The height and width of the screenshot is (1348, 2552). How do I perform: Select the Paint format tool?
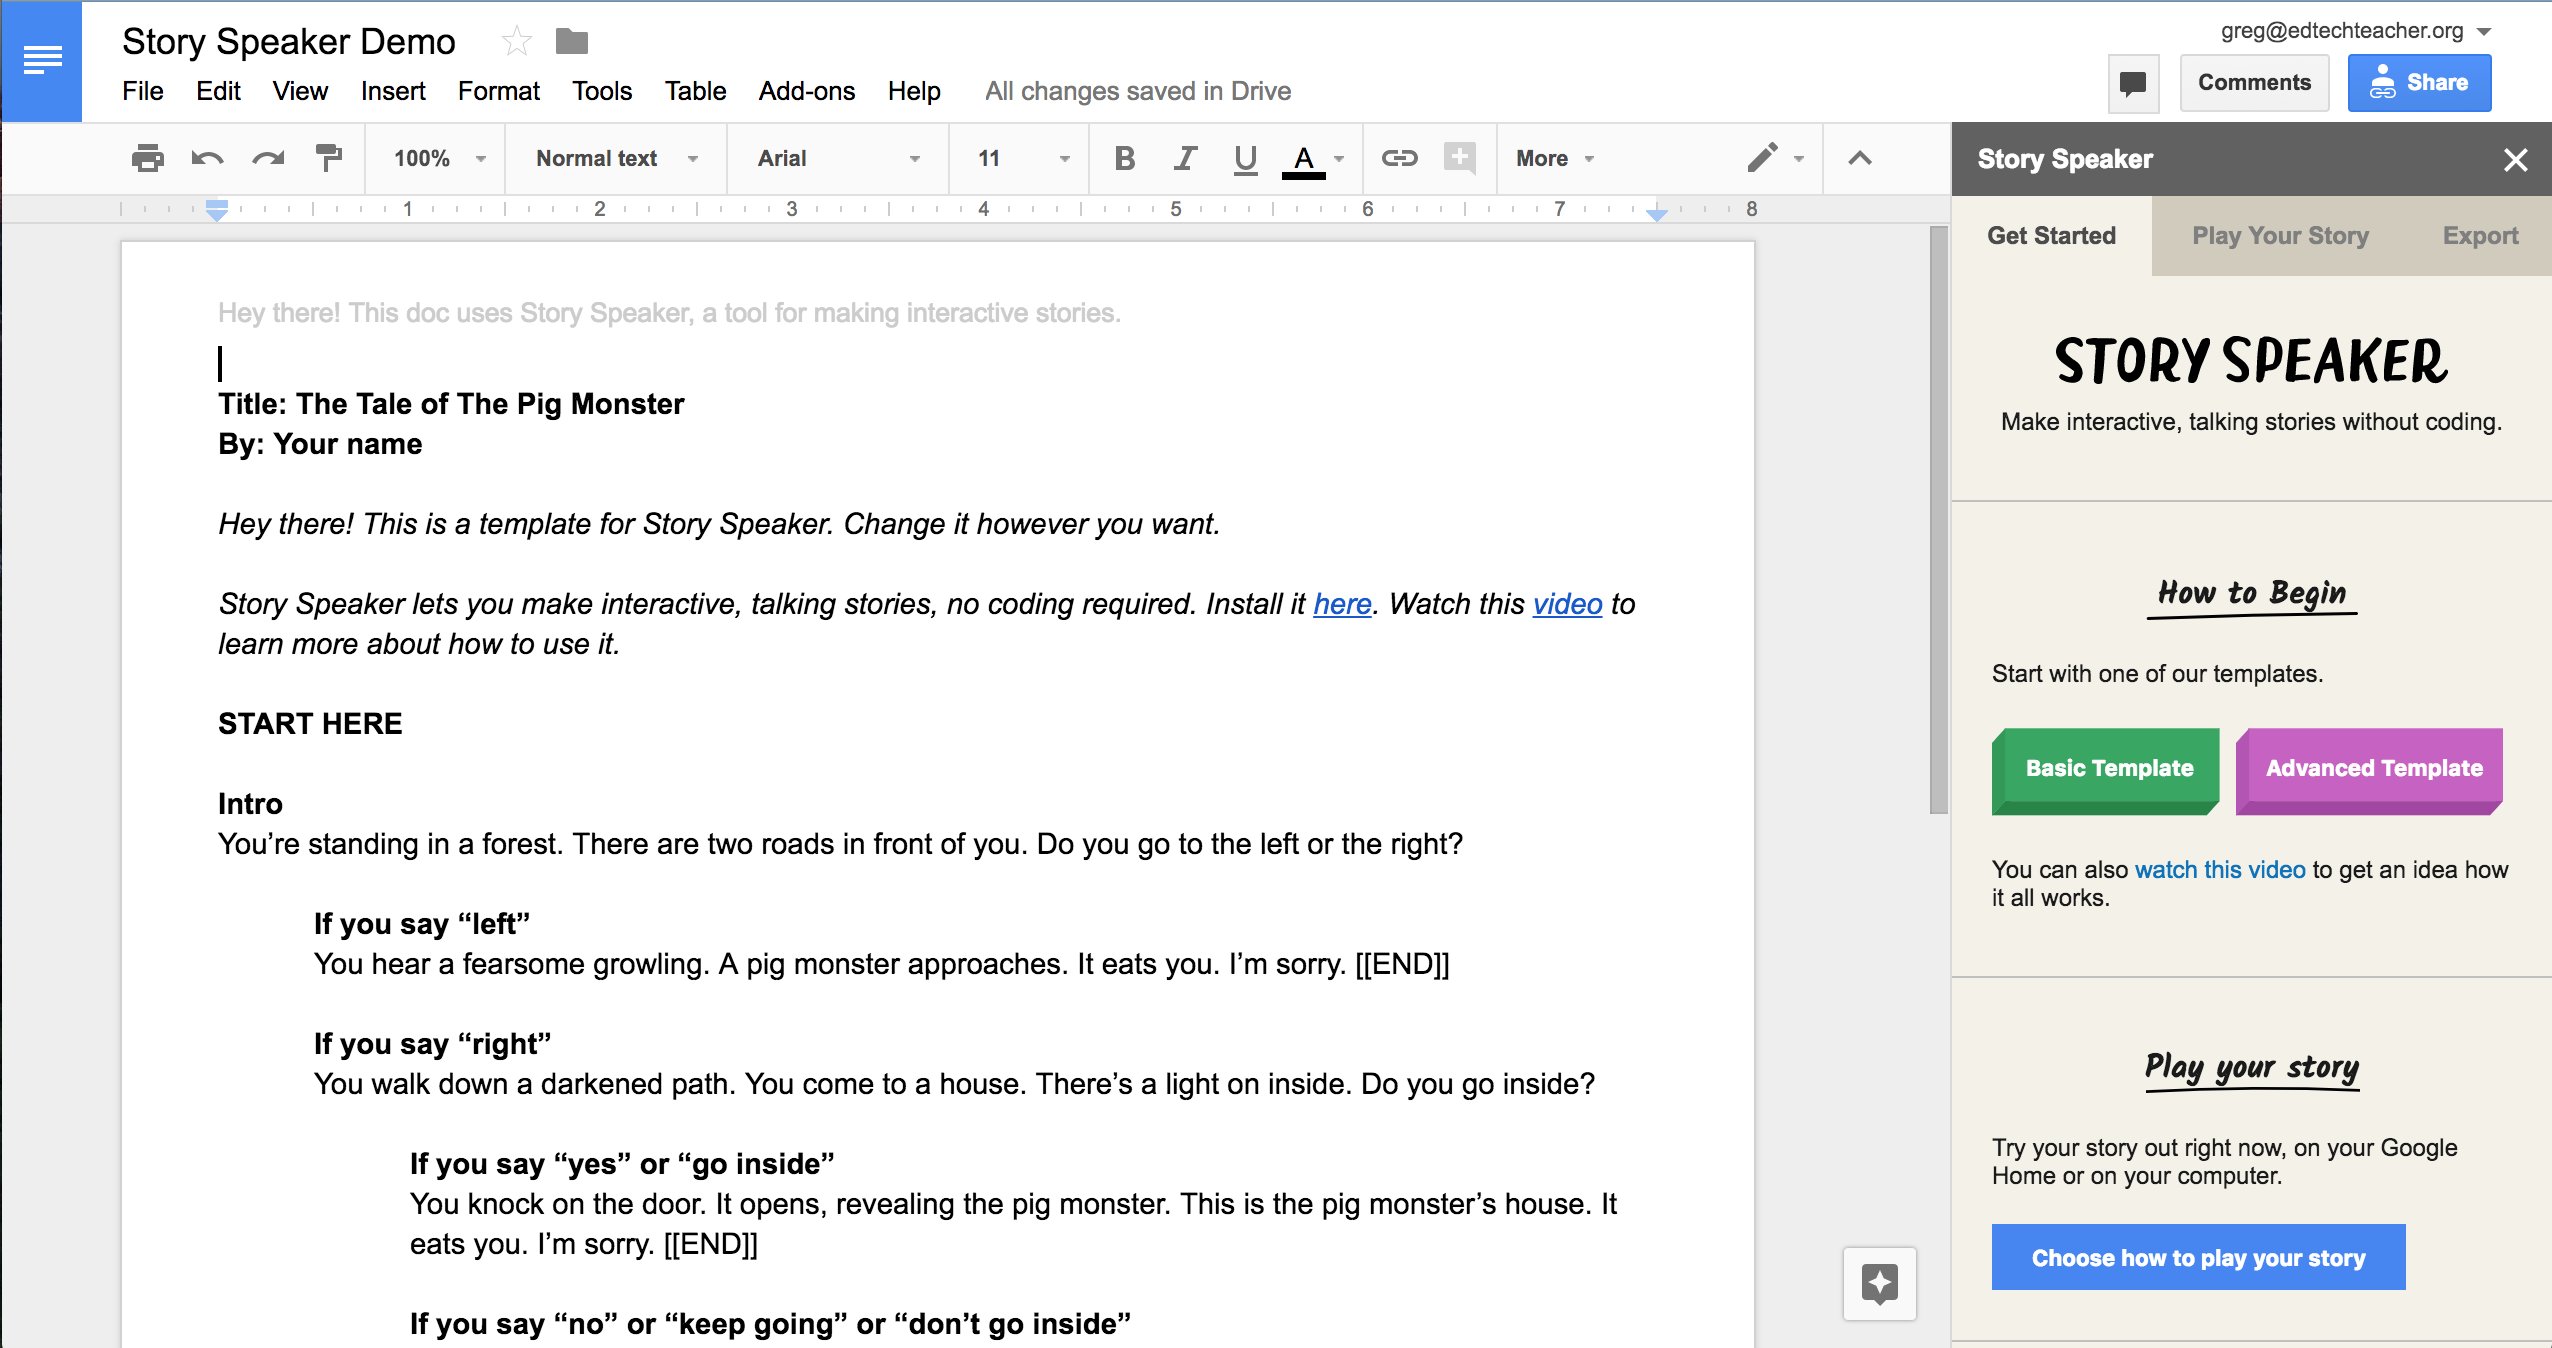coord(328,158)
